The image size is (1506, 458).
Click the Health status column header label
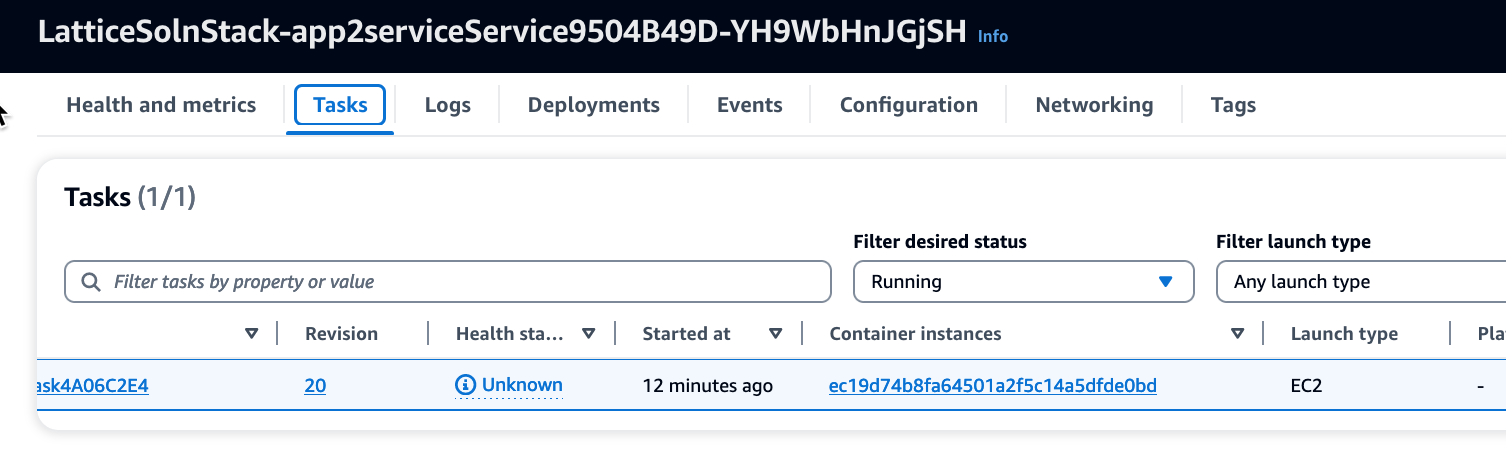point(509,334)
